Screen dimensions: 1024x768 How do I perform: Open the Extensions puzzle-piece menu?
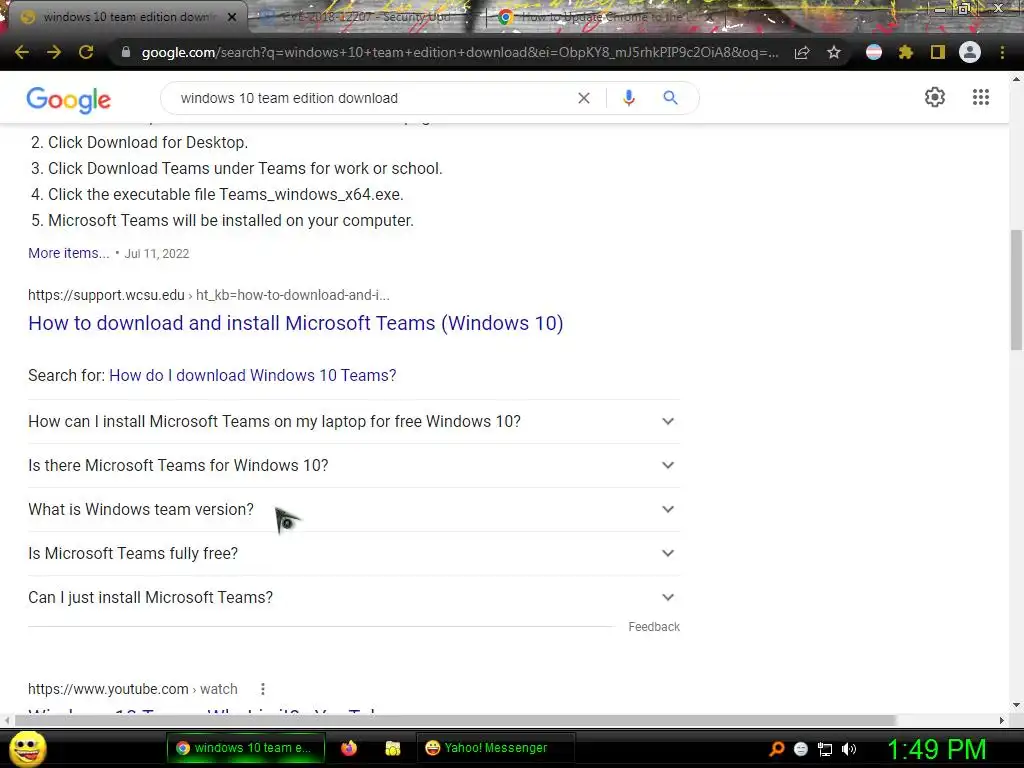(x=905, y=52)
